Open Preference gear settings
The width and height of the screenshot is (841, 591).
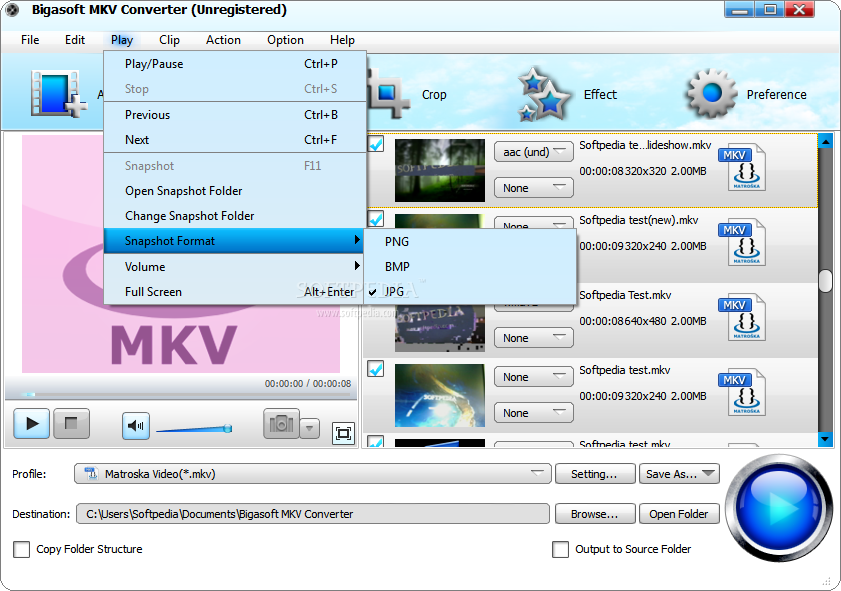(747, 94)
